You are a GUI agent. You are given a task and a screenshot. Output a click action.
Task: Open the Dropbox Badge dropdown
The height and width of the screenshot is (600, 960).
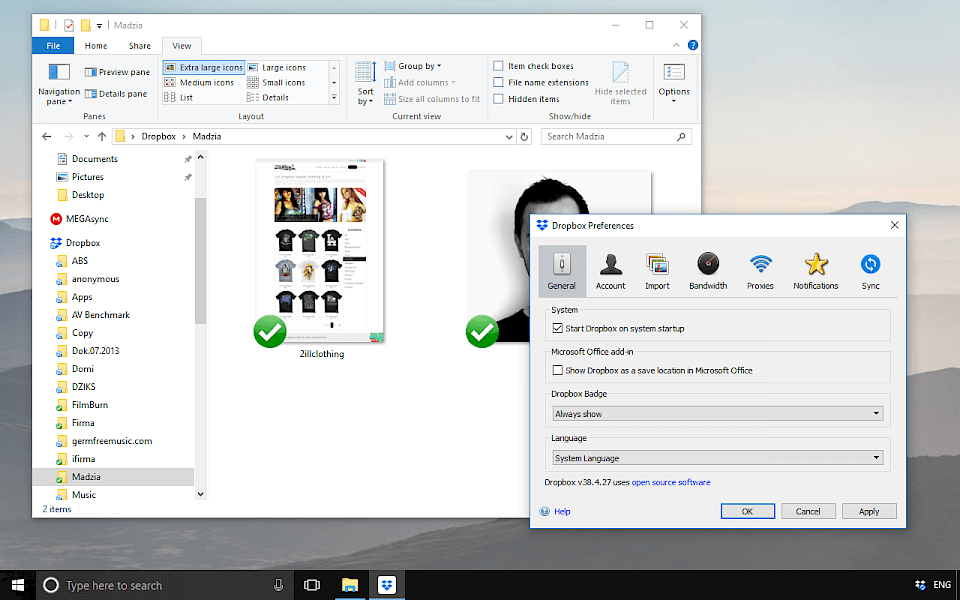pyautogui.click(x=718, y=413)
